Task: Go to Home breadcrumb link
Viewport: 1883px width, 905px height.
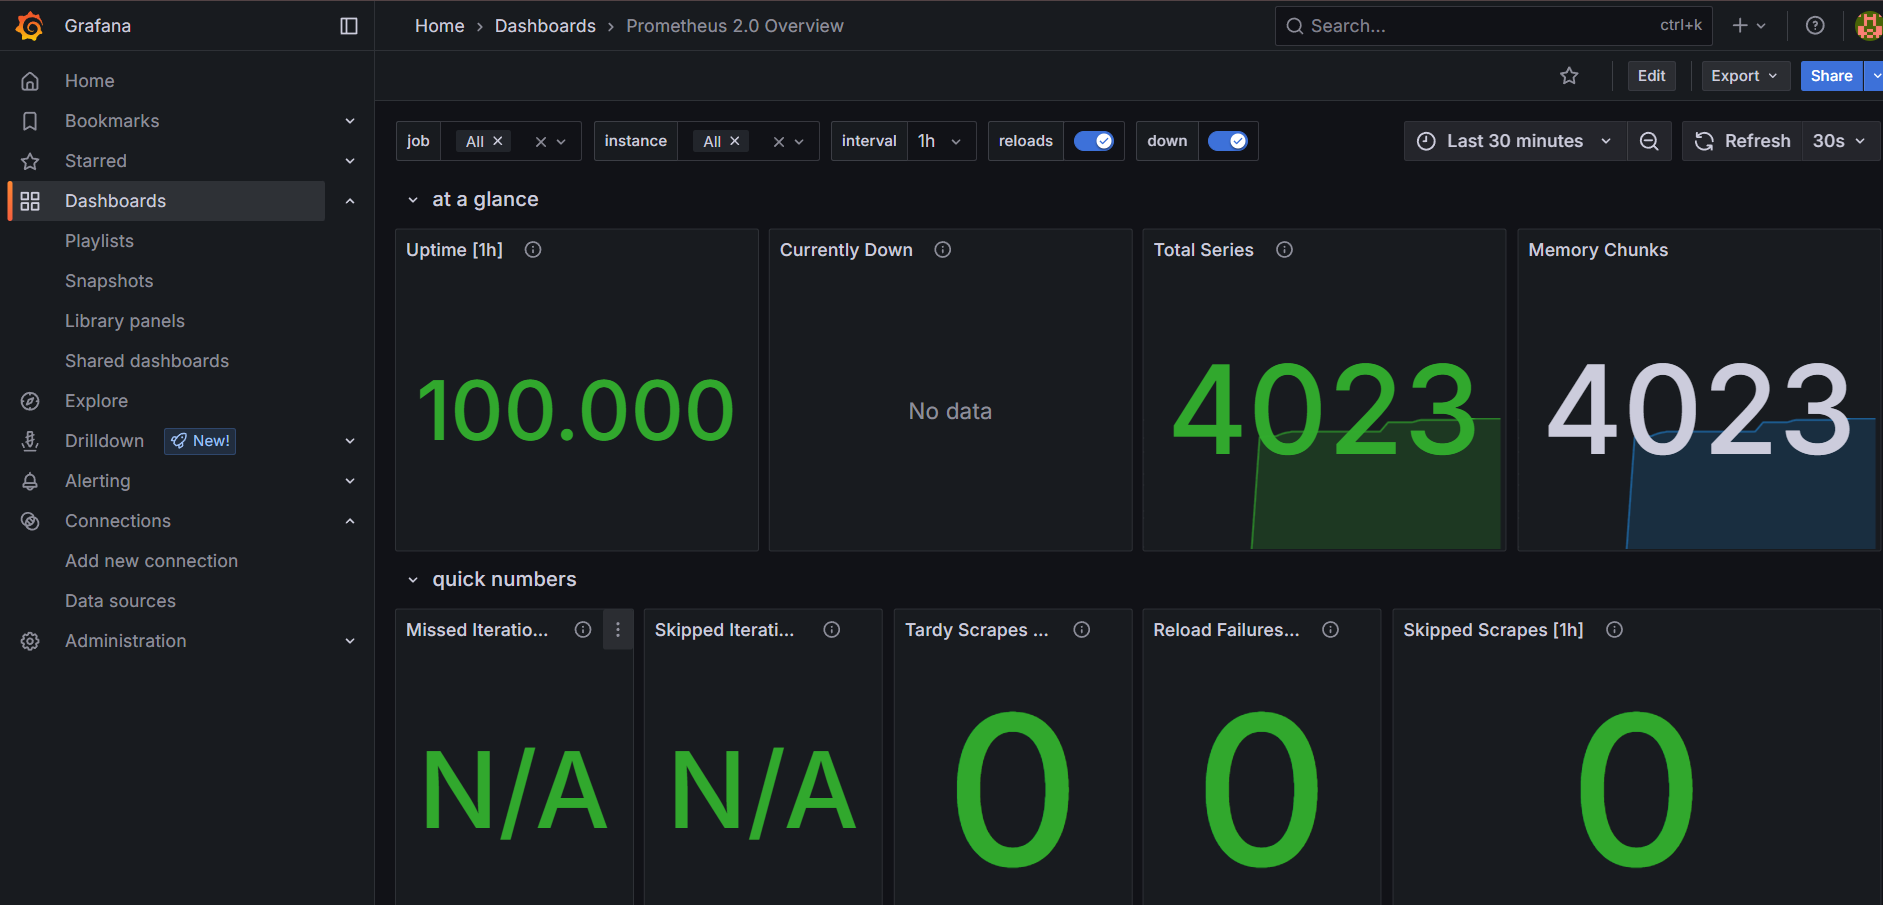Action: 440,26
